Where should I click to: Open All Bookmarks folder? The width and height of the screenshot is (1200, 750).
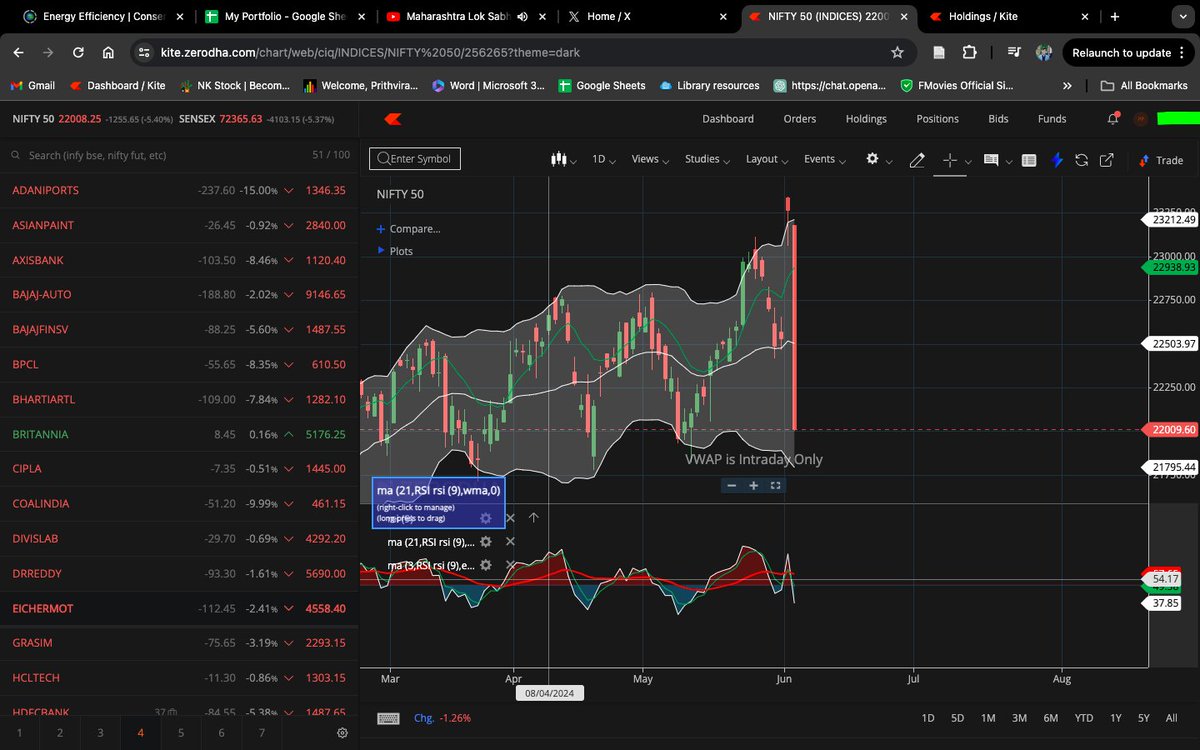(x=1145, y=86)
